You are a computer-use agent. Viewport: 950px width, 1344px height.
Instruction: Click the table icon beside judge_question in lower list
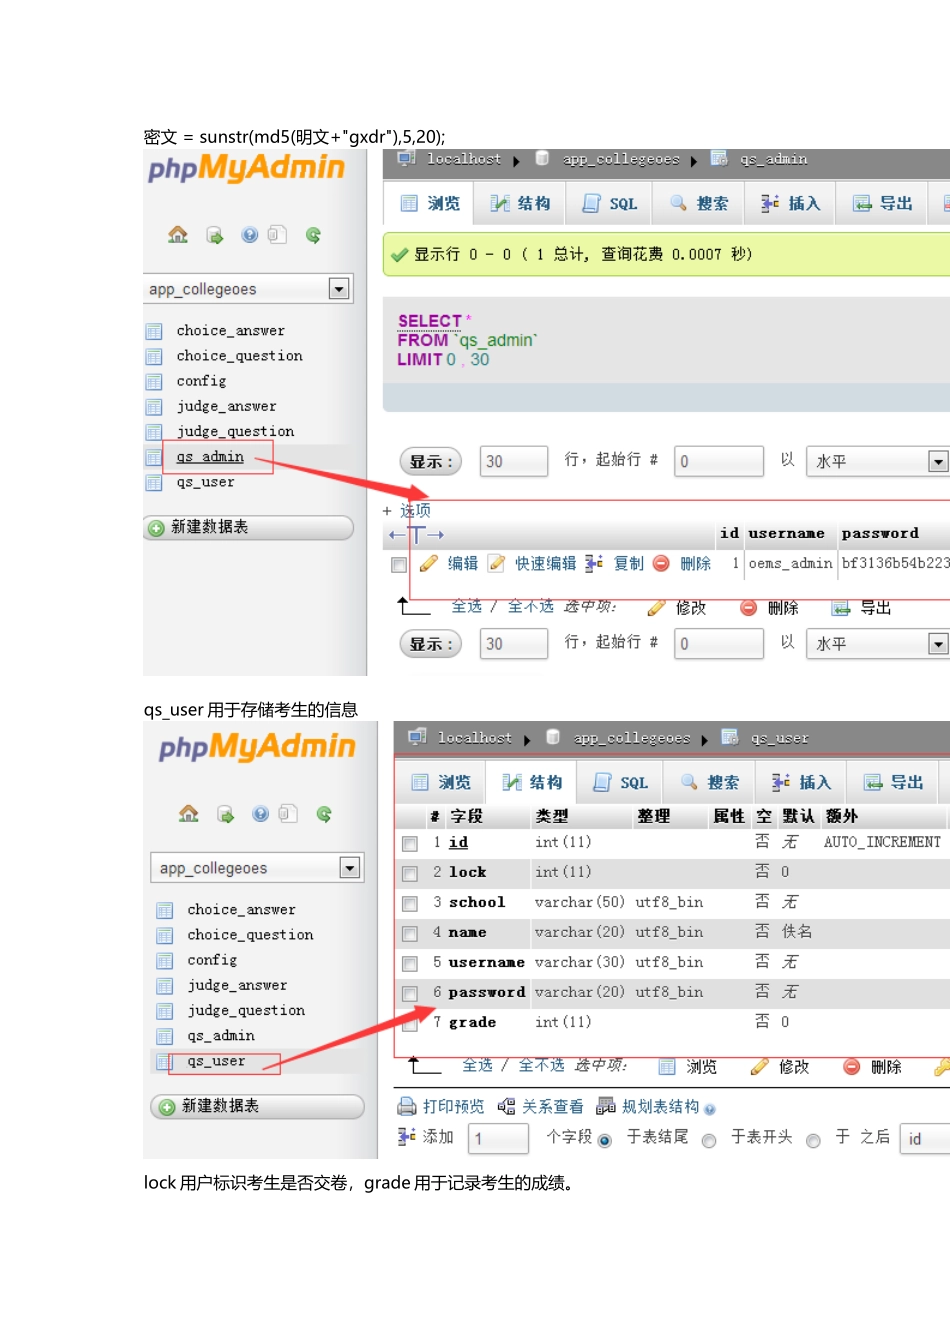(165, 1011)
